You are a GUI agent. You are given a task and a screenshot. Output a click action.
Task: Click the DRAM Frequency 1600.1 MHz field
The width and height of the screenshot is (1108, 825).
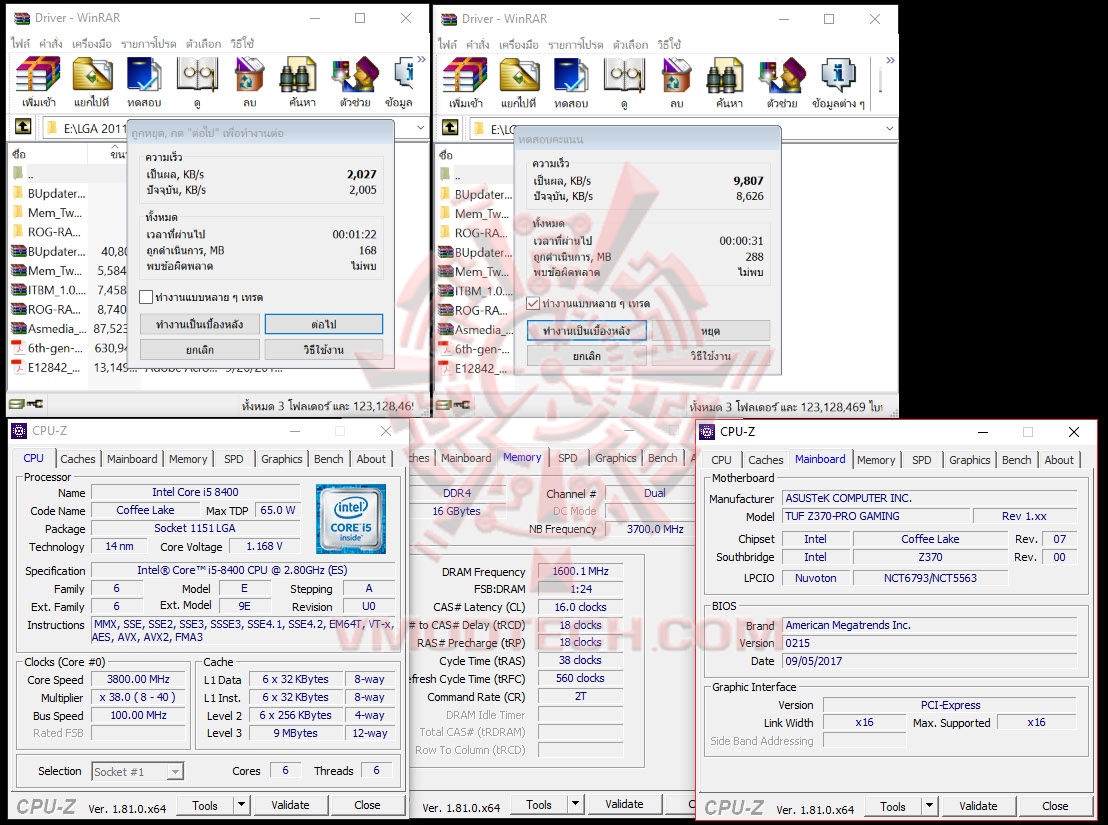(580, 571)
